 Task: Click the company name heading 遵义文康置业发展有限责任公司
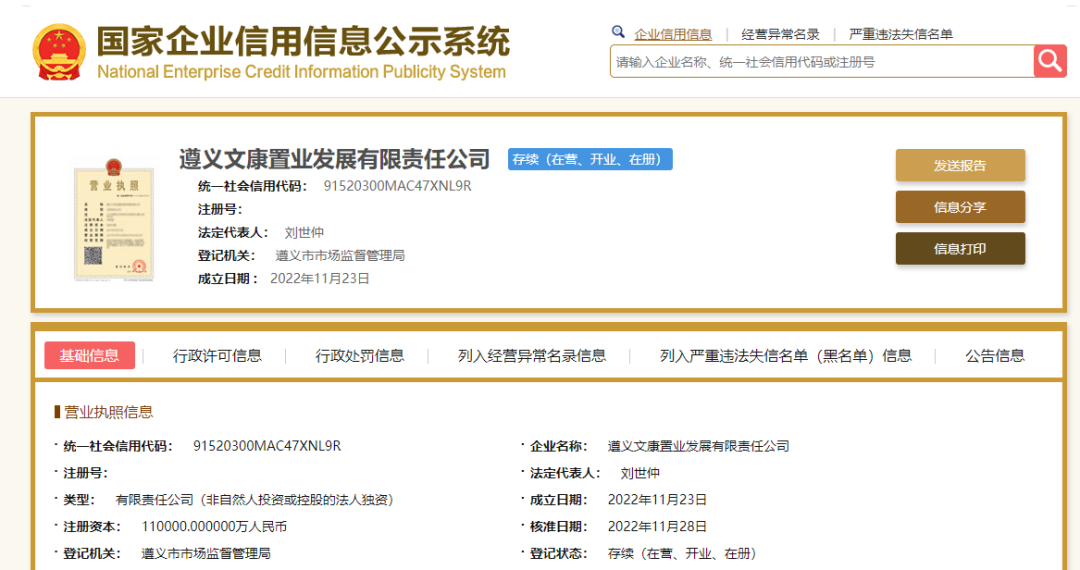[x=335, y=159]
